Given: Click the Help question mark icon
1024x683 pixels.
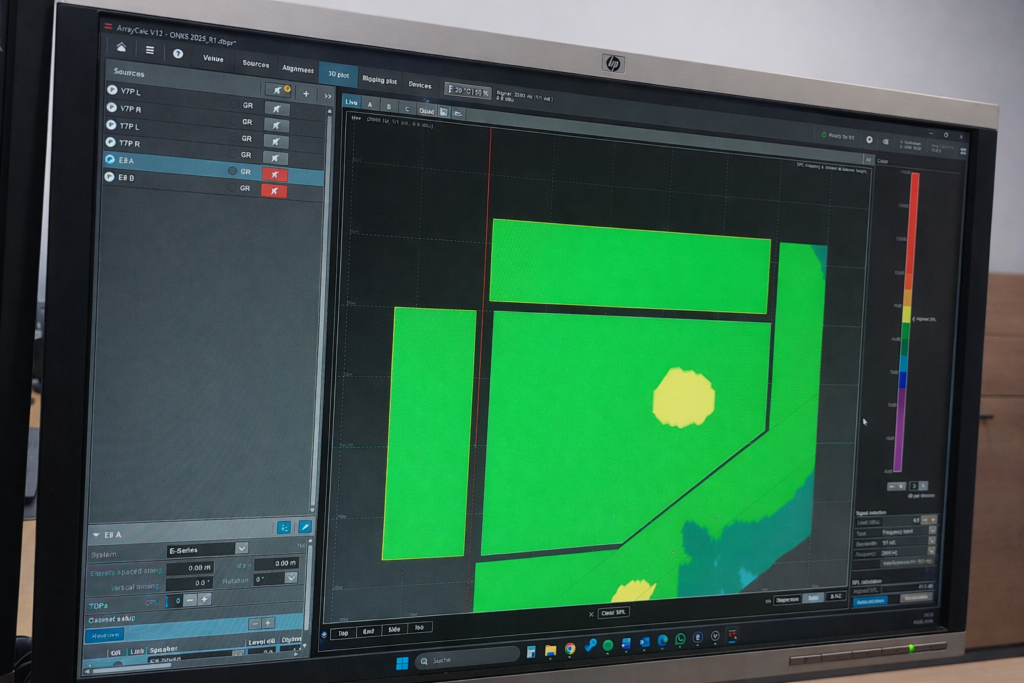Looking at the screenshot, I should pos(178,53).
